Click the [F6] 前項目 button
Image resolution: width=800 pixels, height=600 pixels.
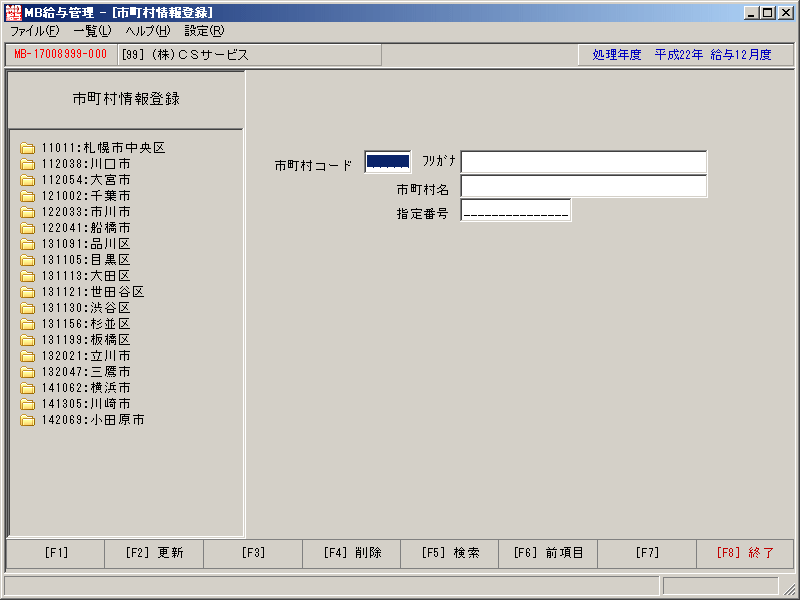pos(548,553)
